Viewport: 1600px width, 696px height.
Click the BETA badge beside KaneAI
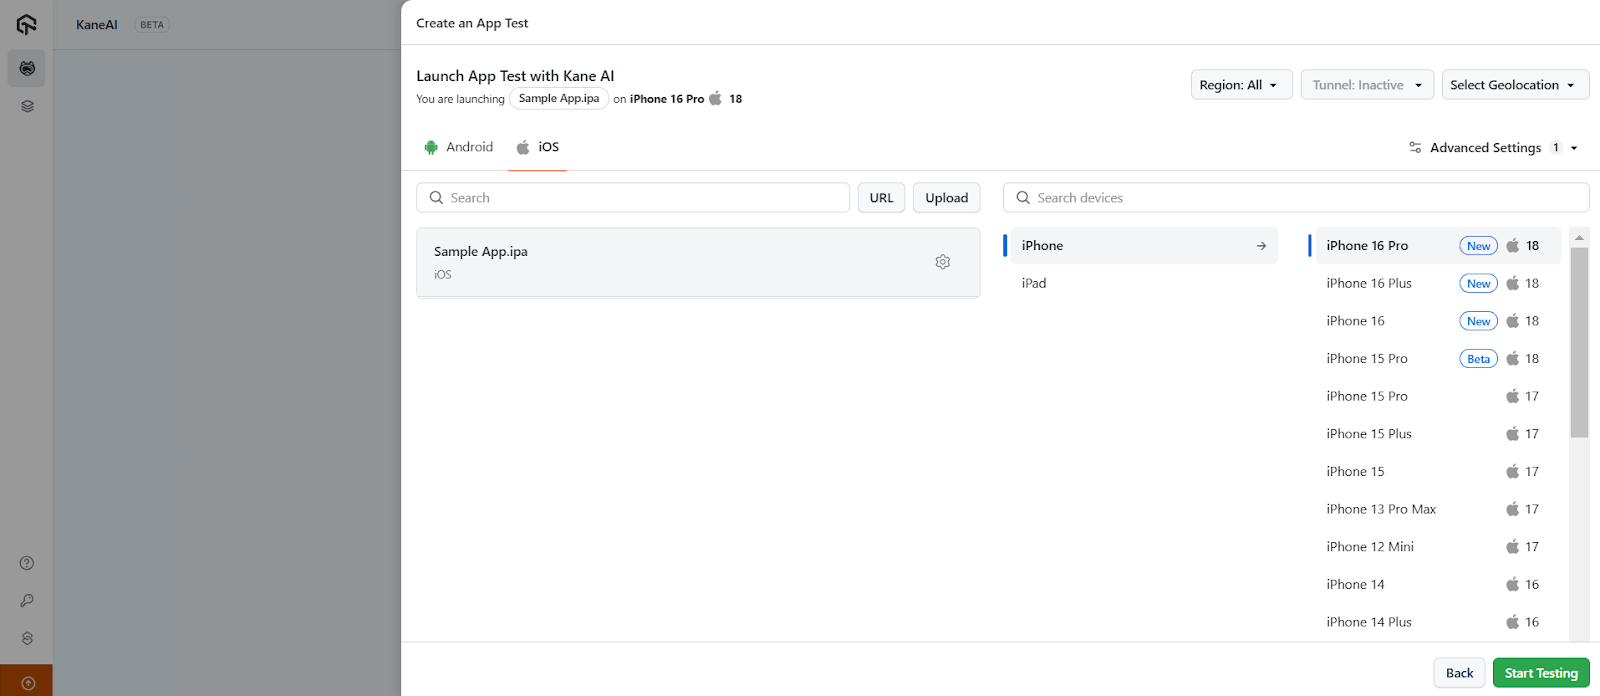(x=152, y=25)
